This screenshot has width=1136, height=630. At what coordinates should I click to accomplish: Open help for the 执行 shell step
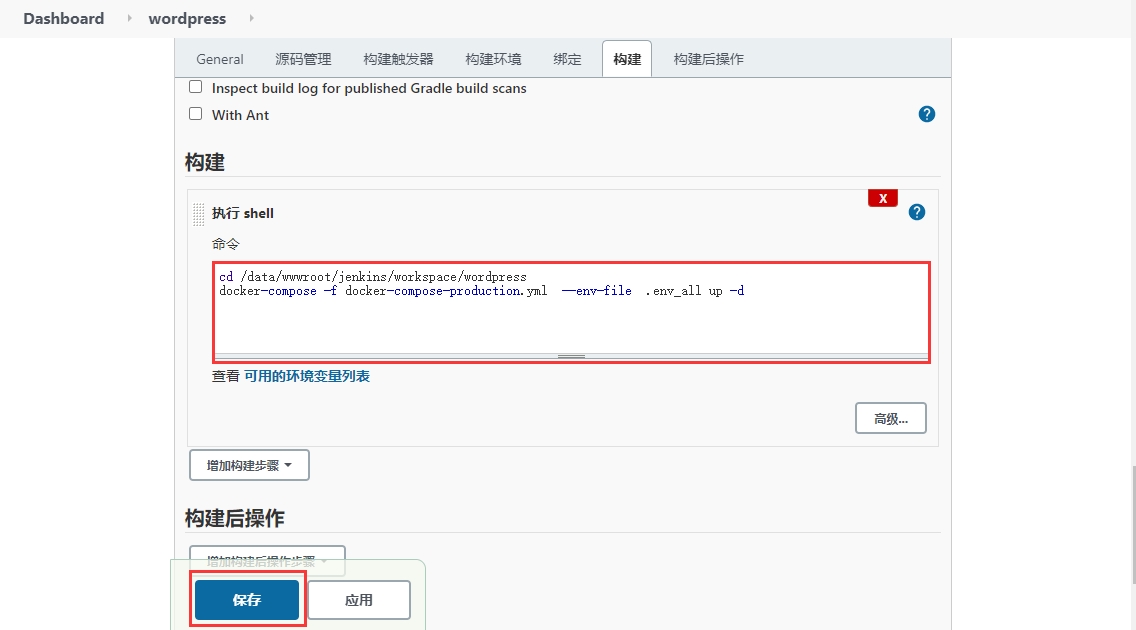tap(916, 212)
